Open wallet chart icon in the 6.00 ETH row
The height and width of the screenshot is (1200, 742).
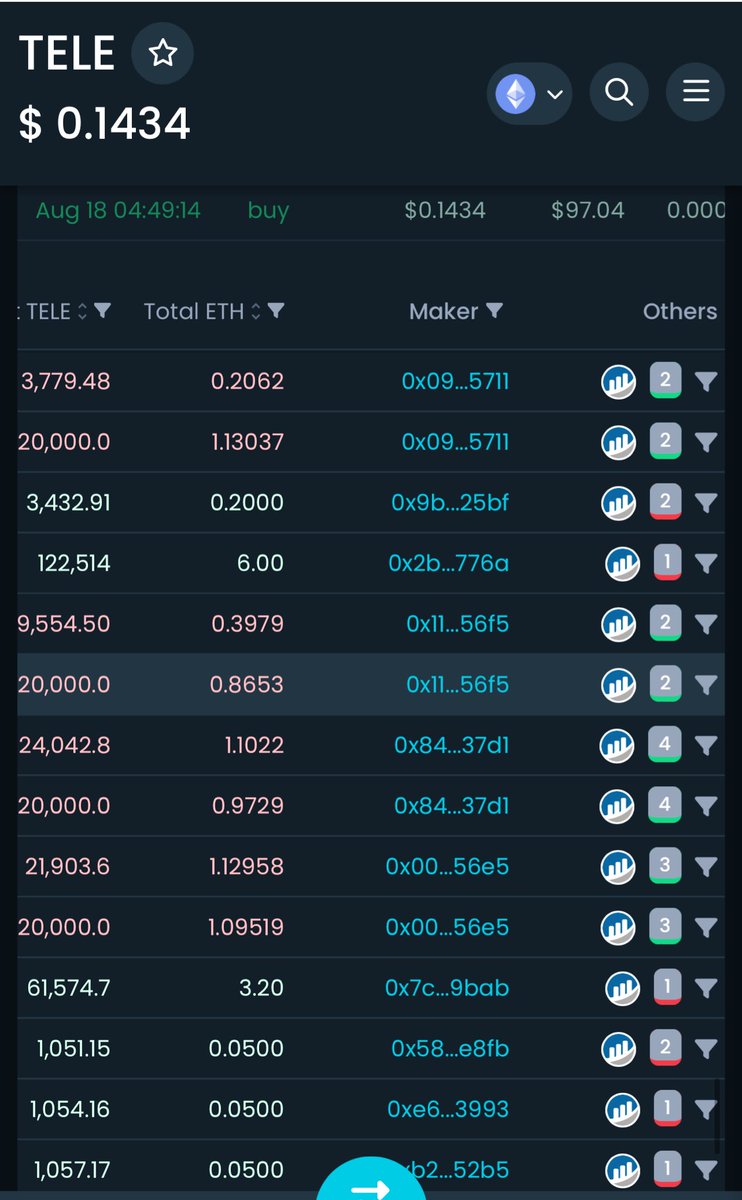[622, 564]
